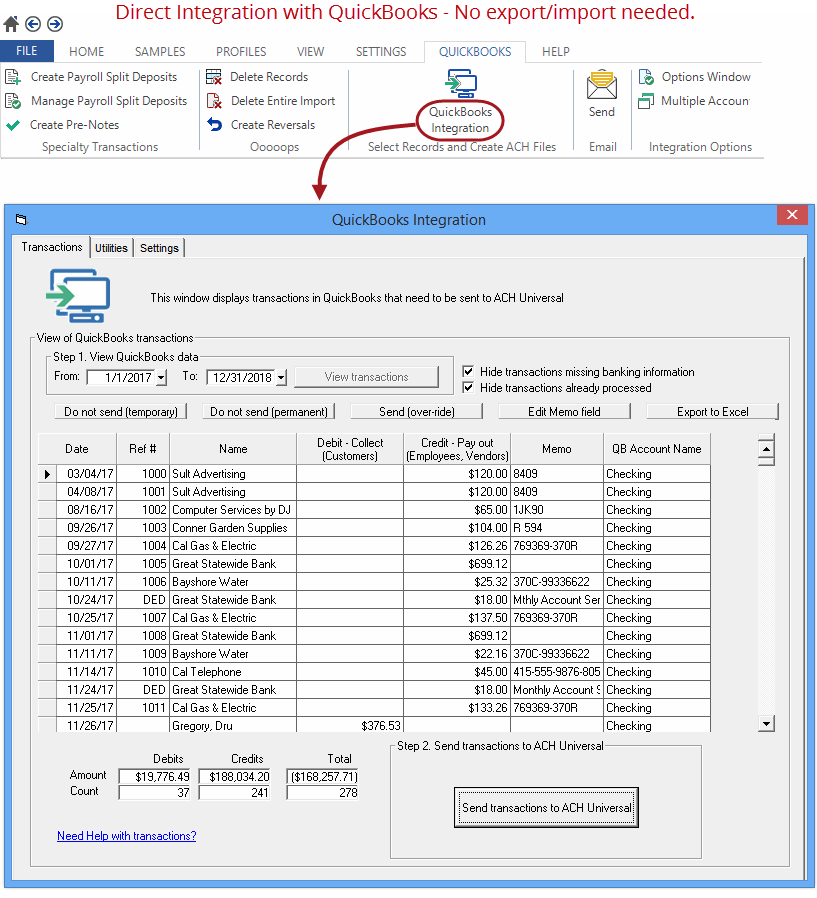
Task: Click the Debit - Collect column header
Action: point(350,449)
